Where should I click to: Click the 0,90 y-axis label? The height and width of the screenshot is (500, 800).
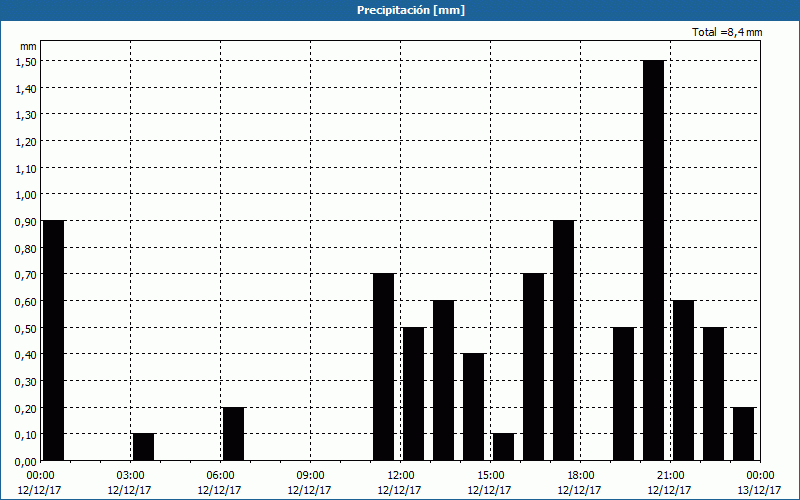point(26,221)
